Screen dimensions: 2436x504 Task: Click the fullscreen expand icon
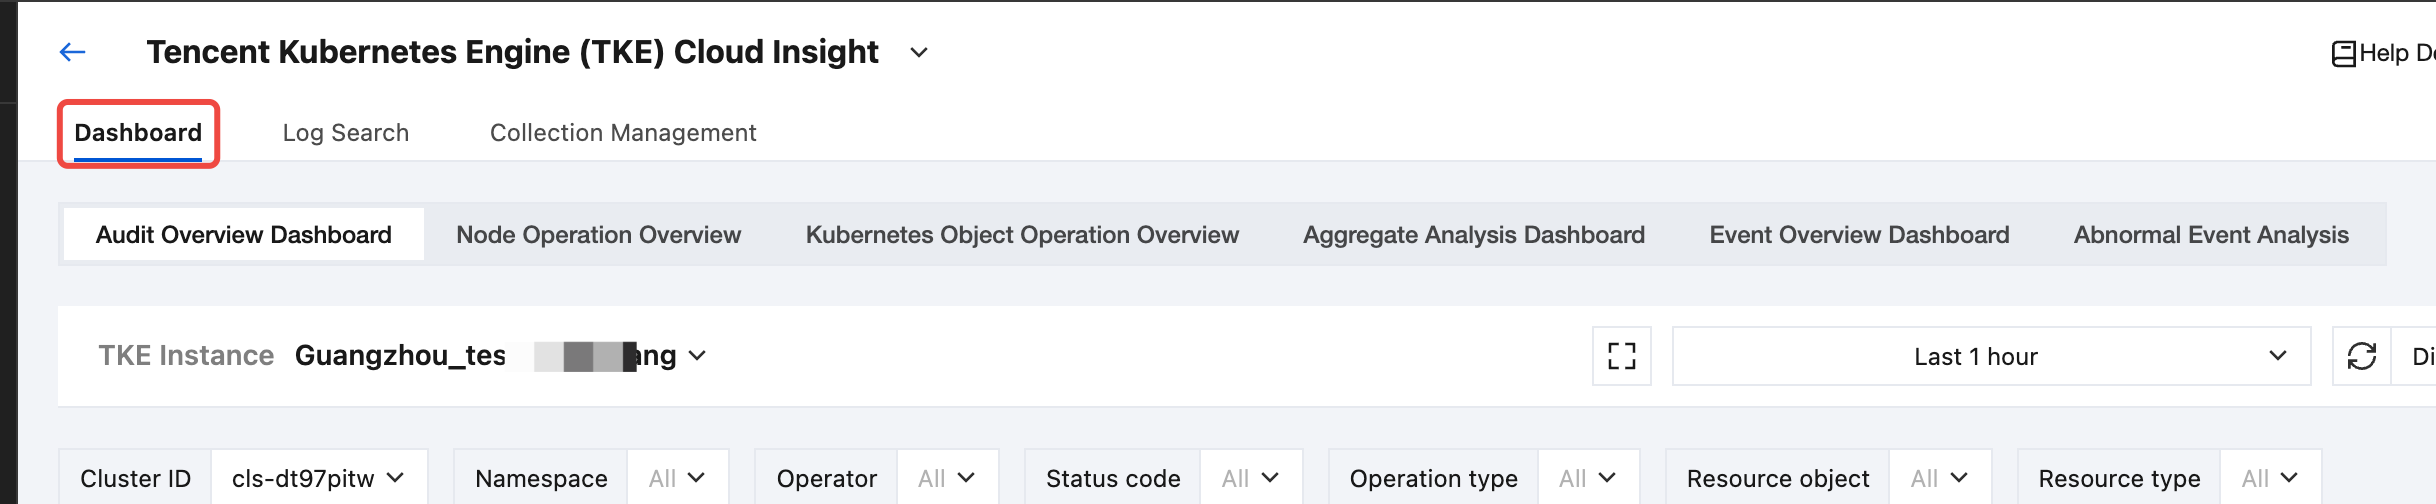coord(1621,356)
